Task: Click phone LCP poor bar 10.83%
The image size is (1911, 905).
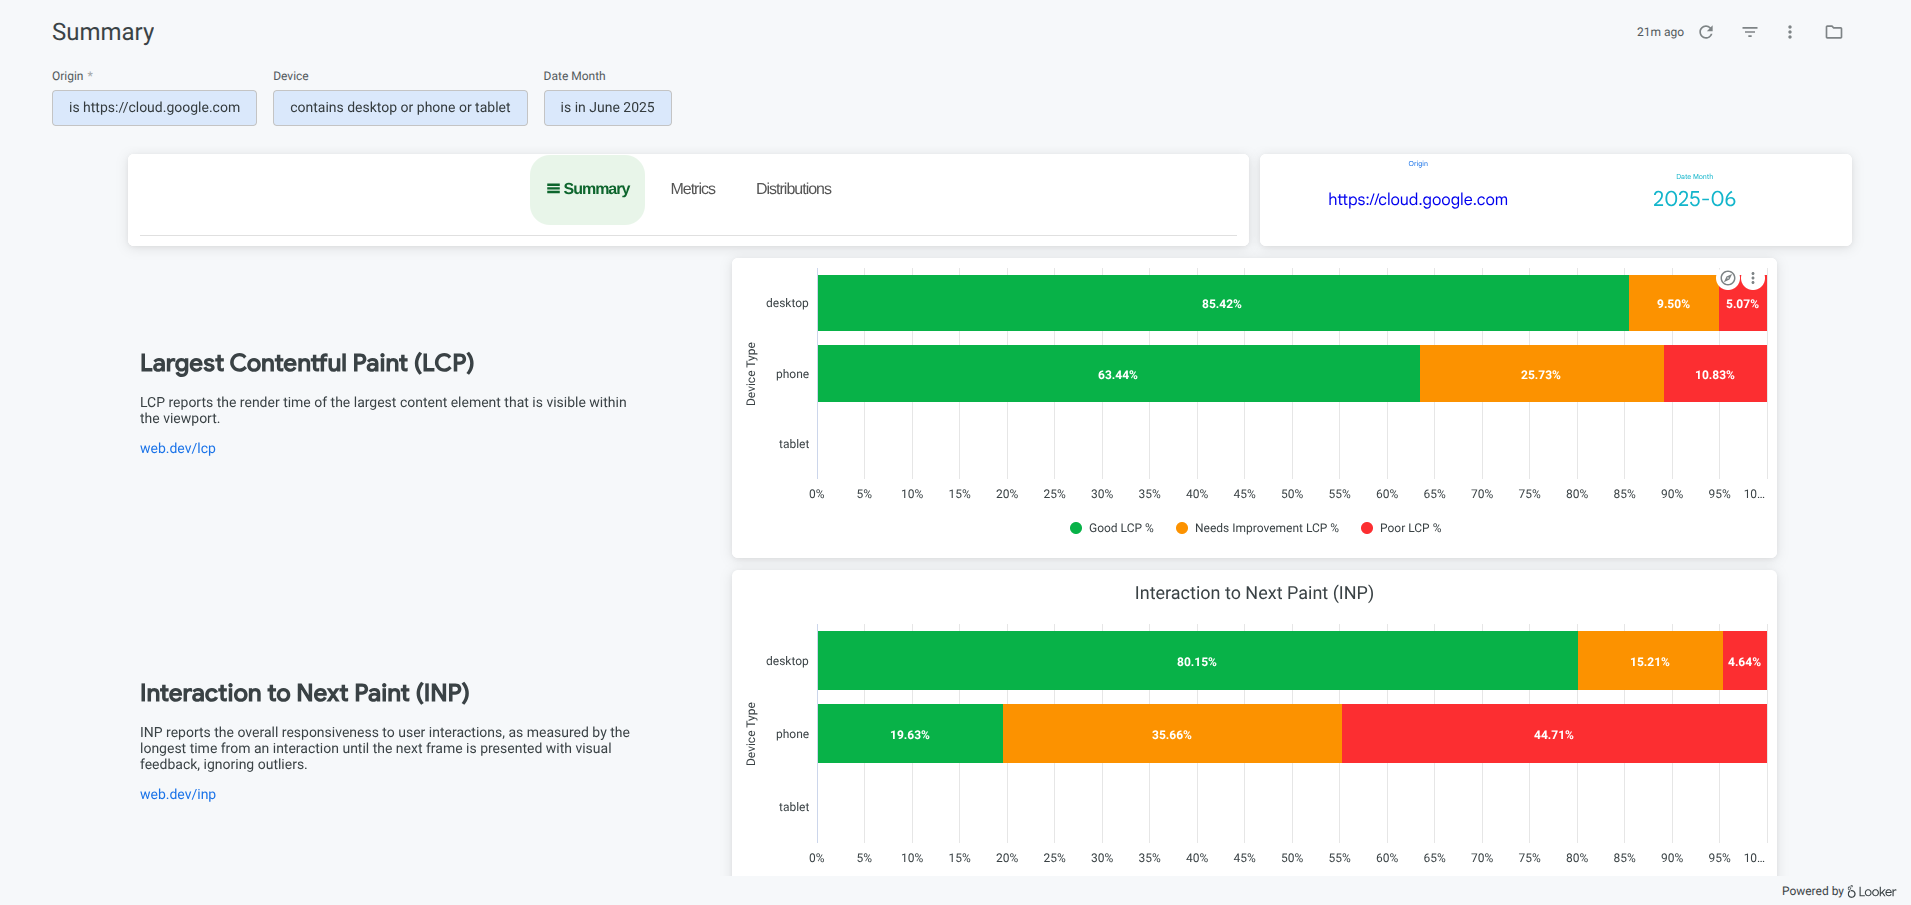Action: point(1715,374)
